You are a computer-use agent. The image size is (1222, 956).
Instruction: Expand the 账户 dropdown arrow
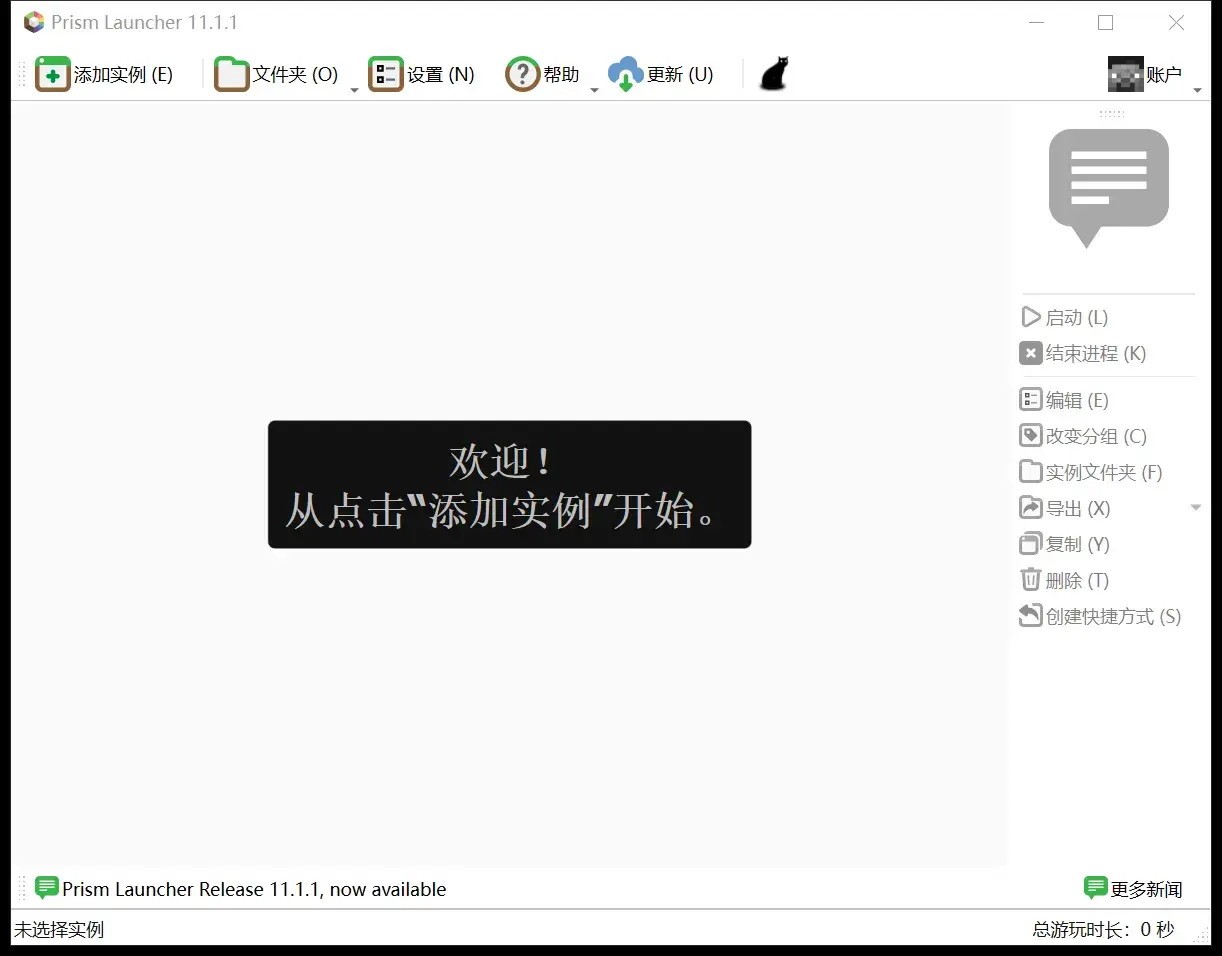pos(1197,90)
